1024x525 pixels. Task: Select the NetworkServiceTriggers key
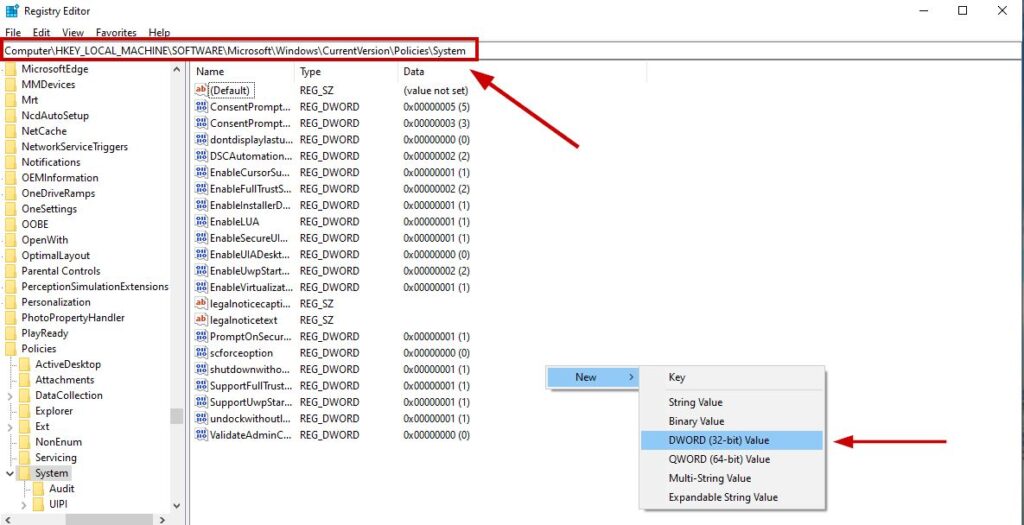74,146
